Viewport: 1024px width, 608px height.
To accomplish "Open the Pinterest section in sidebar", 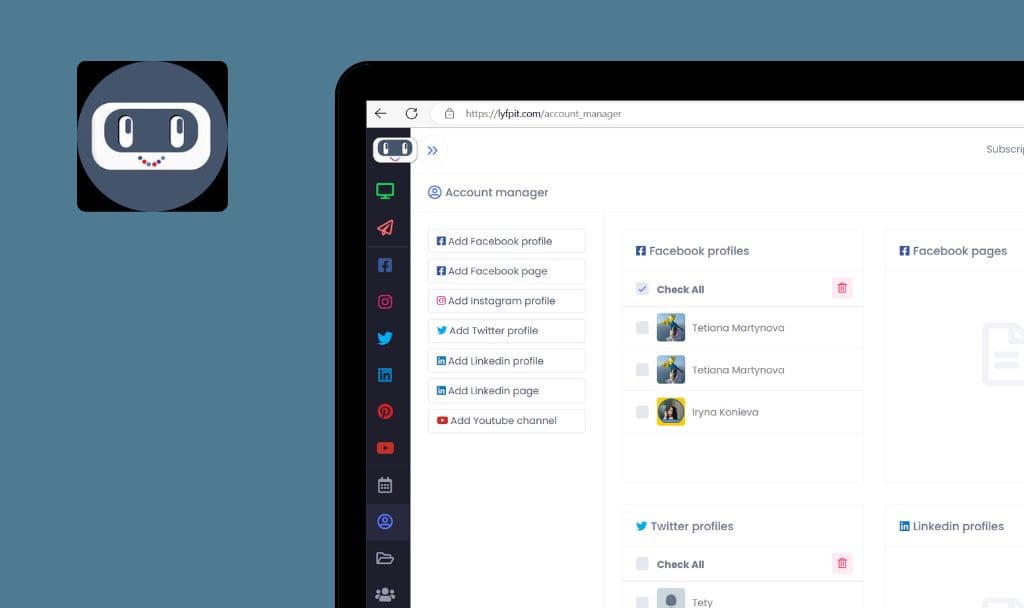I will pos(385,411).
